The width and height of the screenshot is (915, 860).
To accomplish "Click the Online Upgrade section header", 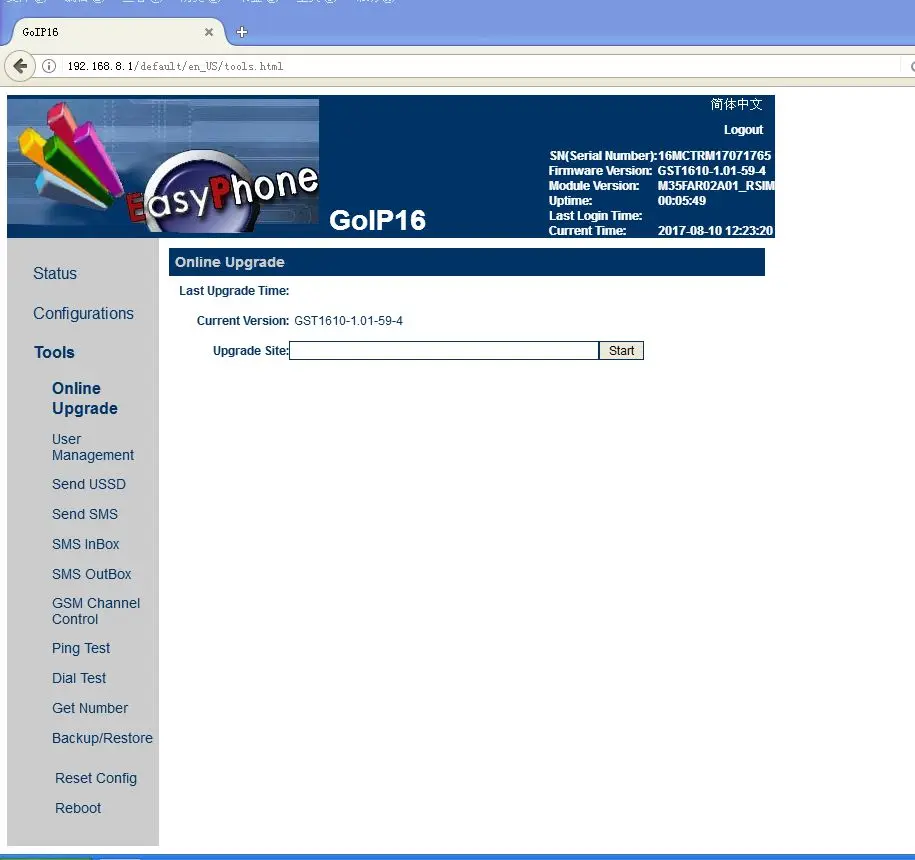I will click(467, 262).
